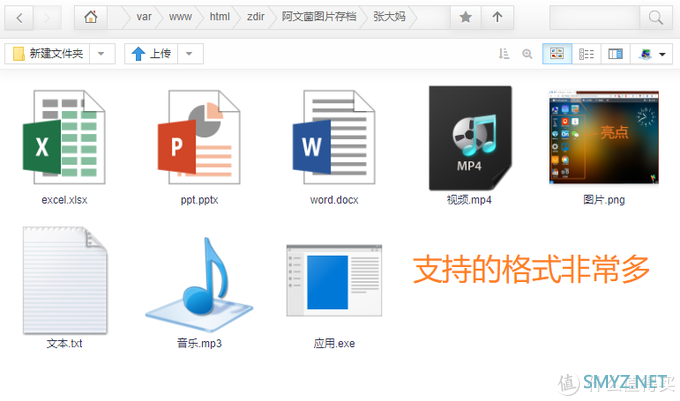680x401 pixels.
Task: Switch to icon grid view
Action: [x=557, y=54]
